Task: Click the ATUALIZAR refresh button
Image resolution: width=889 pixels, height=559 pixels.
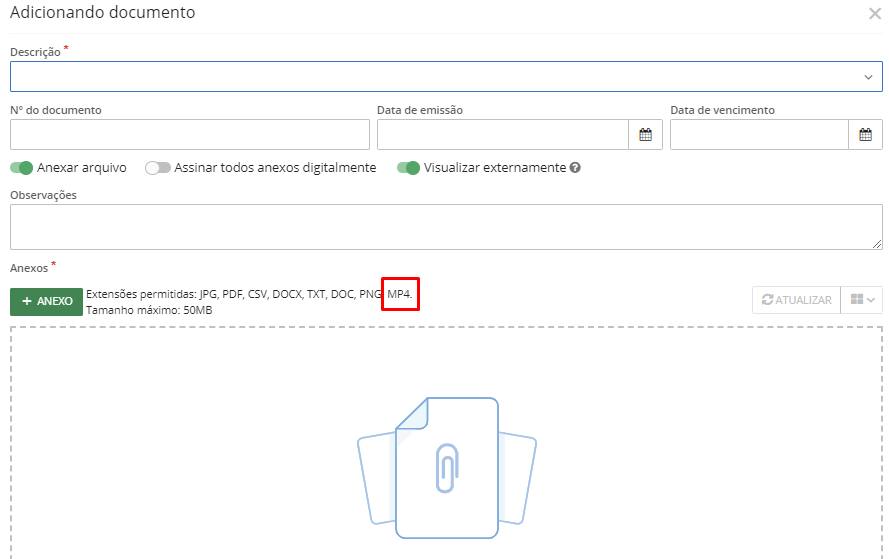Action: coord(796,300)
